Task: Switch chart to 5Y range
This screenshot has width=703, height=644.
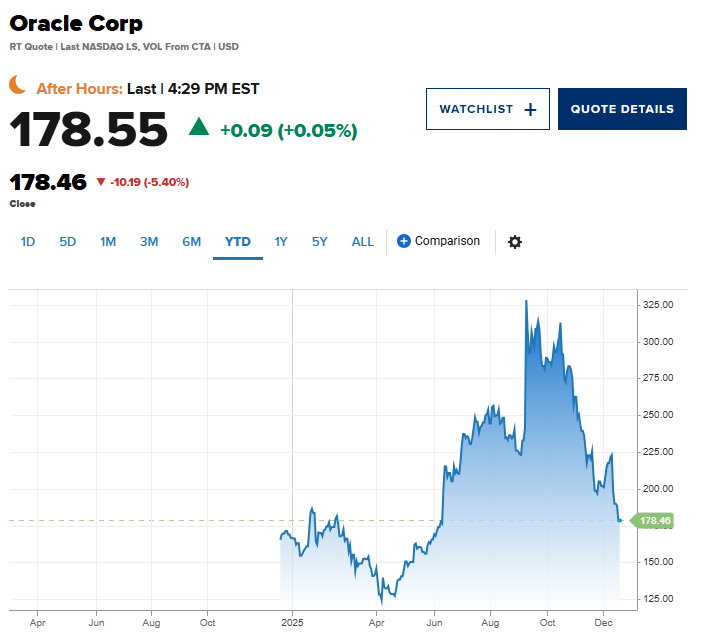Action: point(319,242)
